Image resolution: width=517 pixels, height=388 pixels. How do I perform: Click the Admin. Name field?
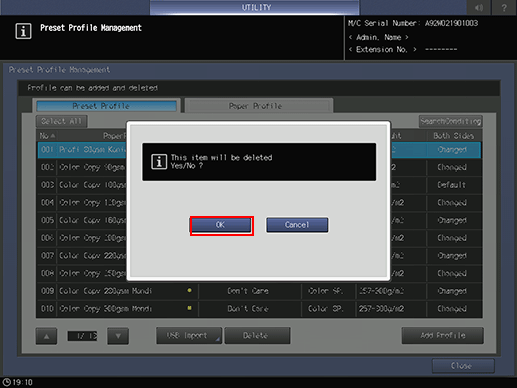click(378, 37)
